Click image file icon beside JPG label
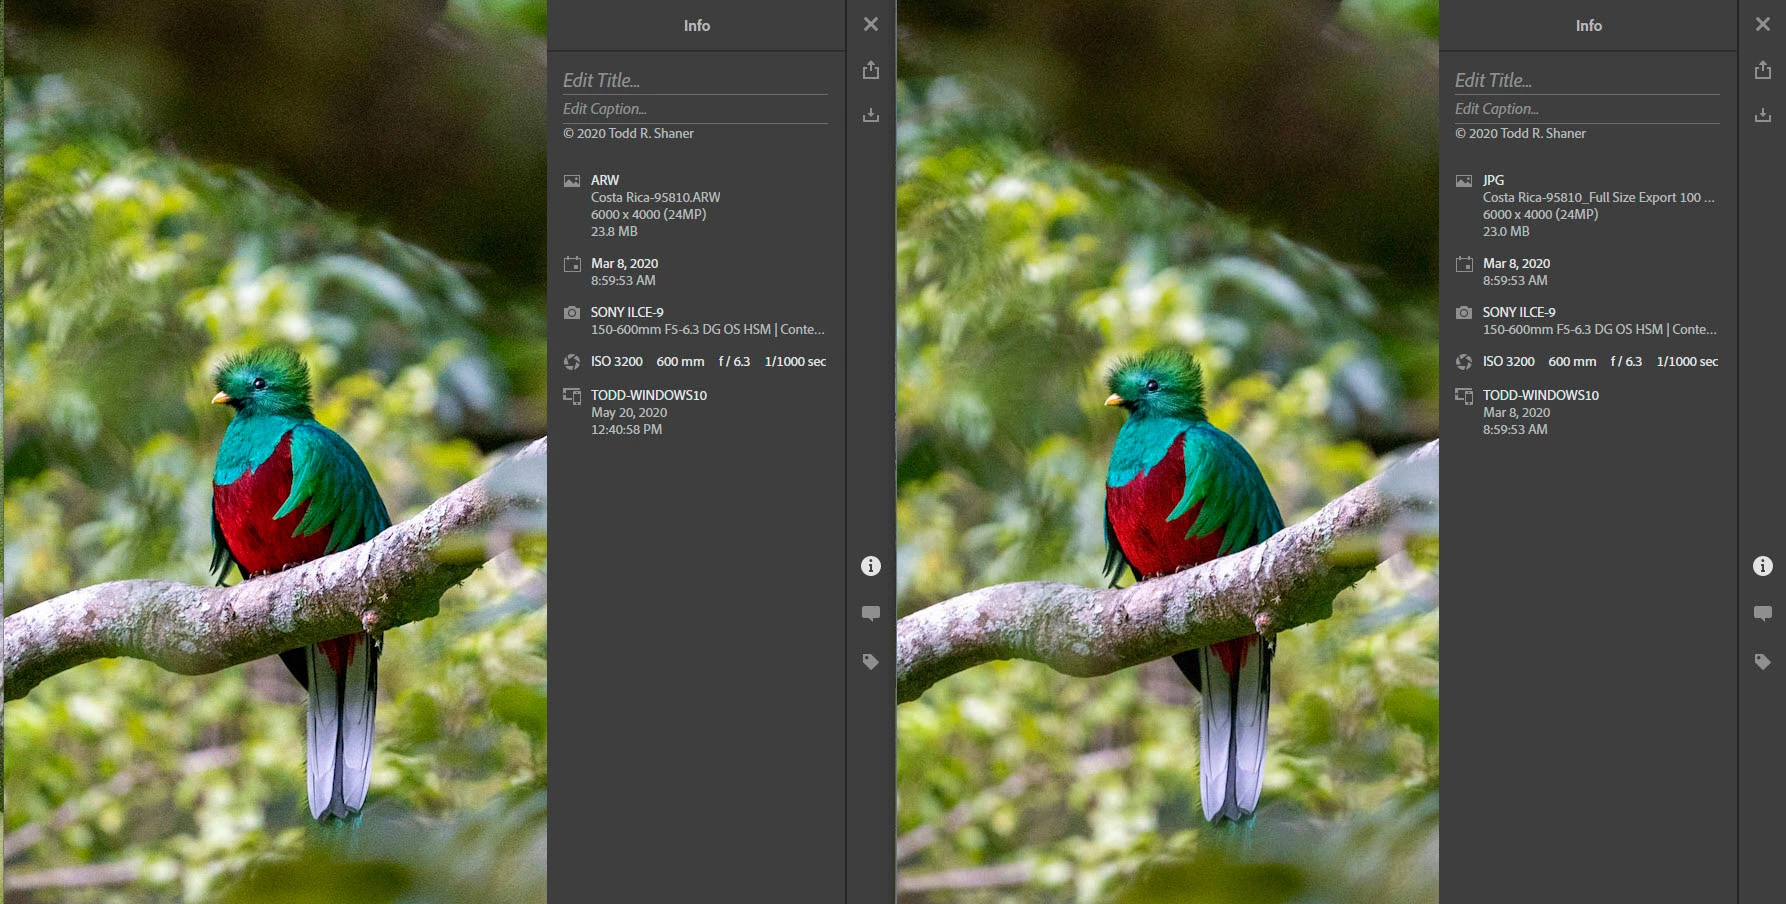The height and width of the screenshot is (904, 1786). tap(1464, 181)
